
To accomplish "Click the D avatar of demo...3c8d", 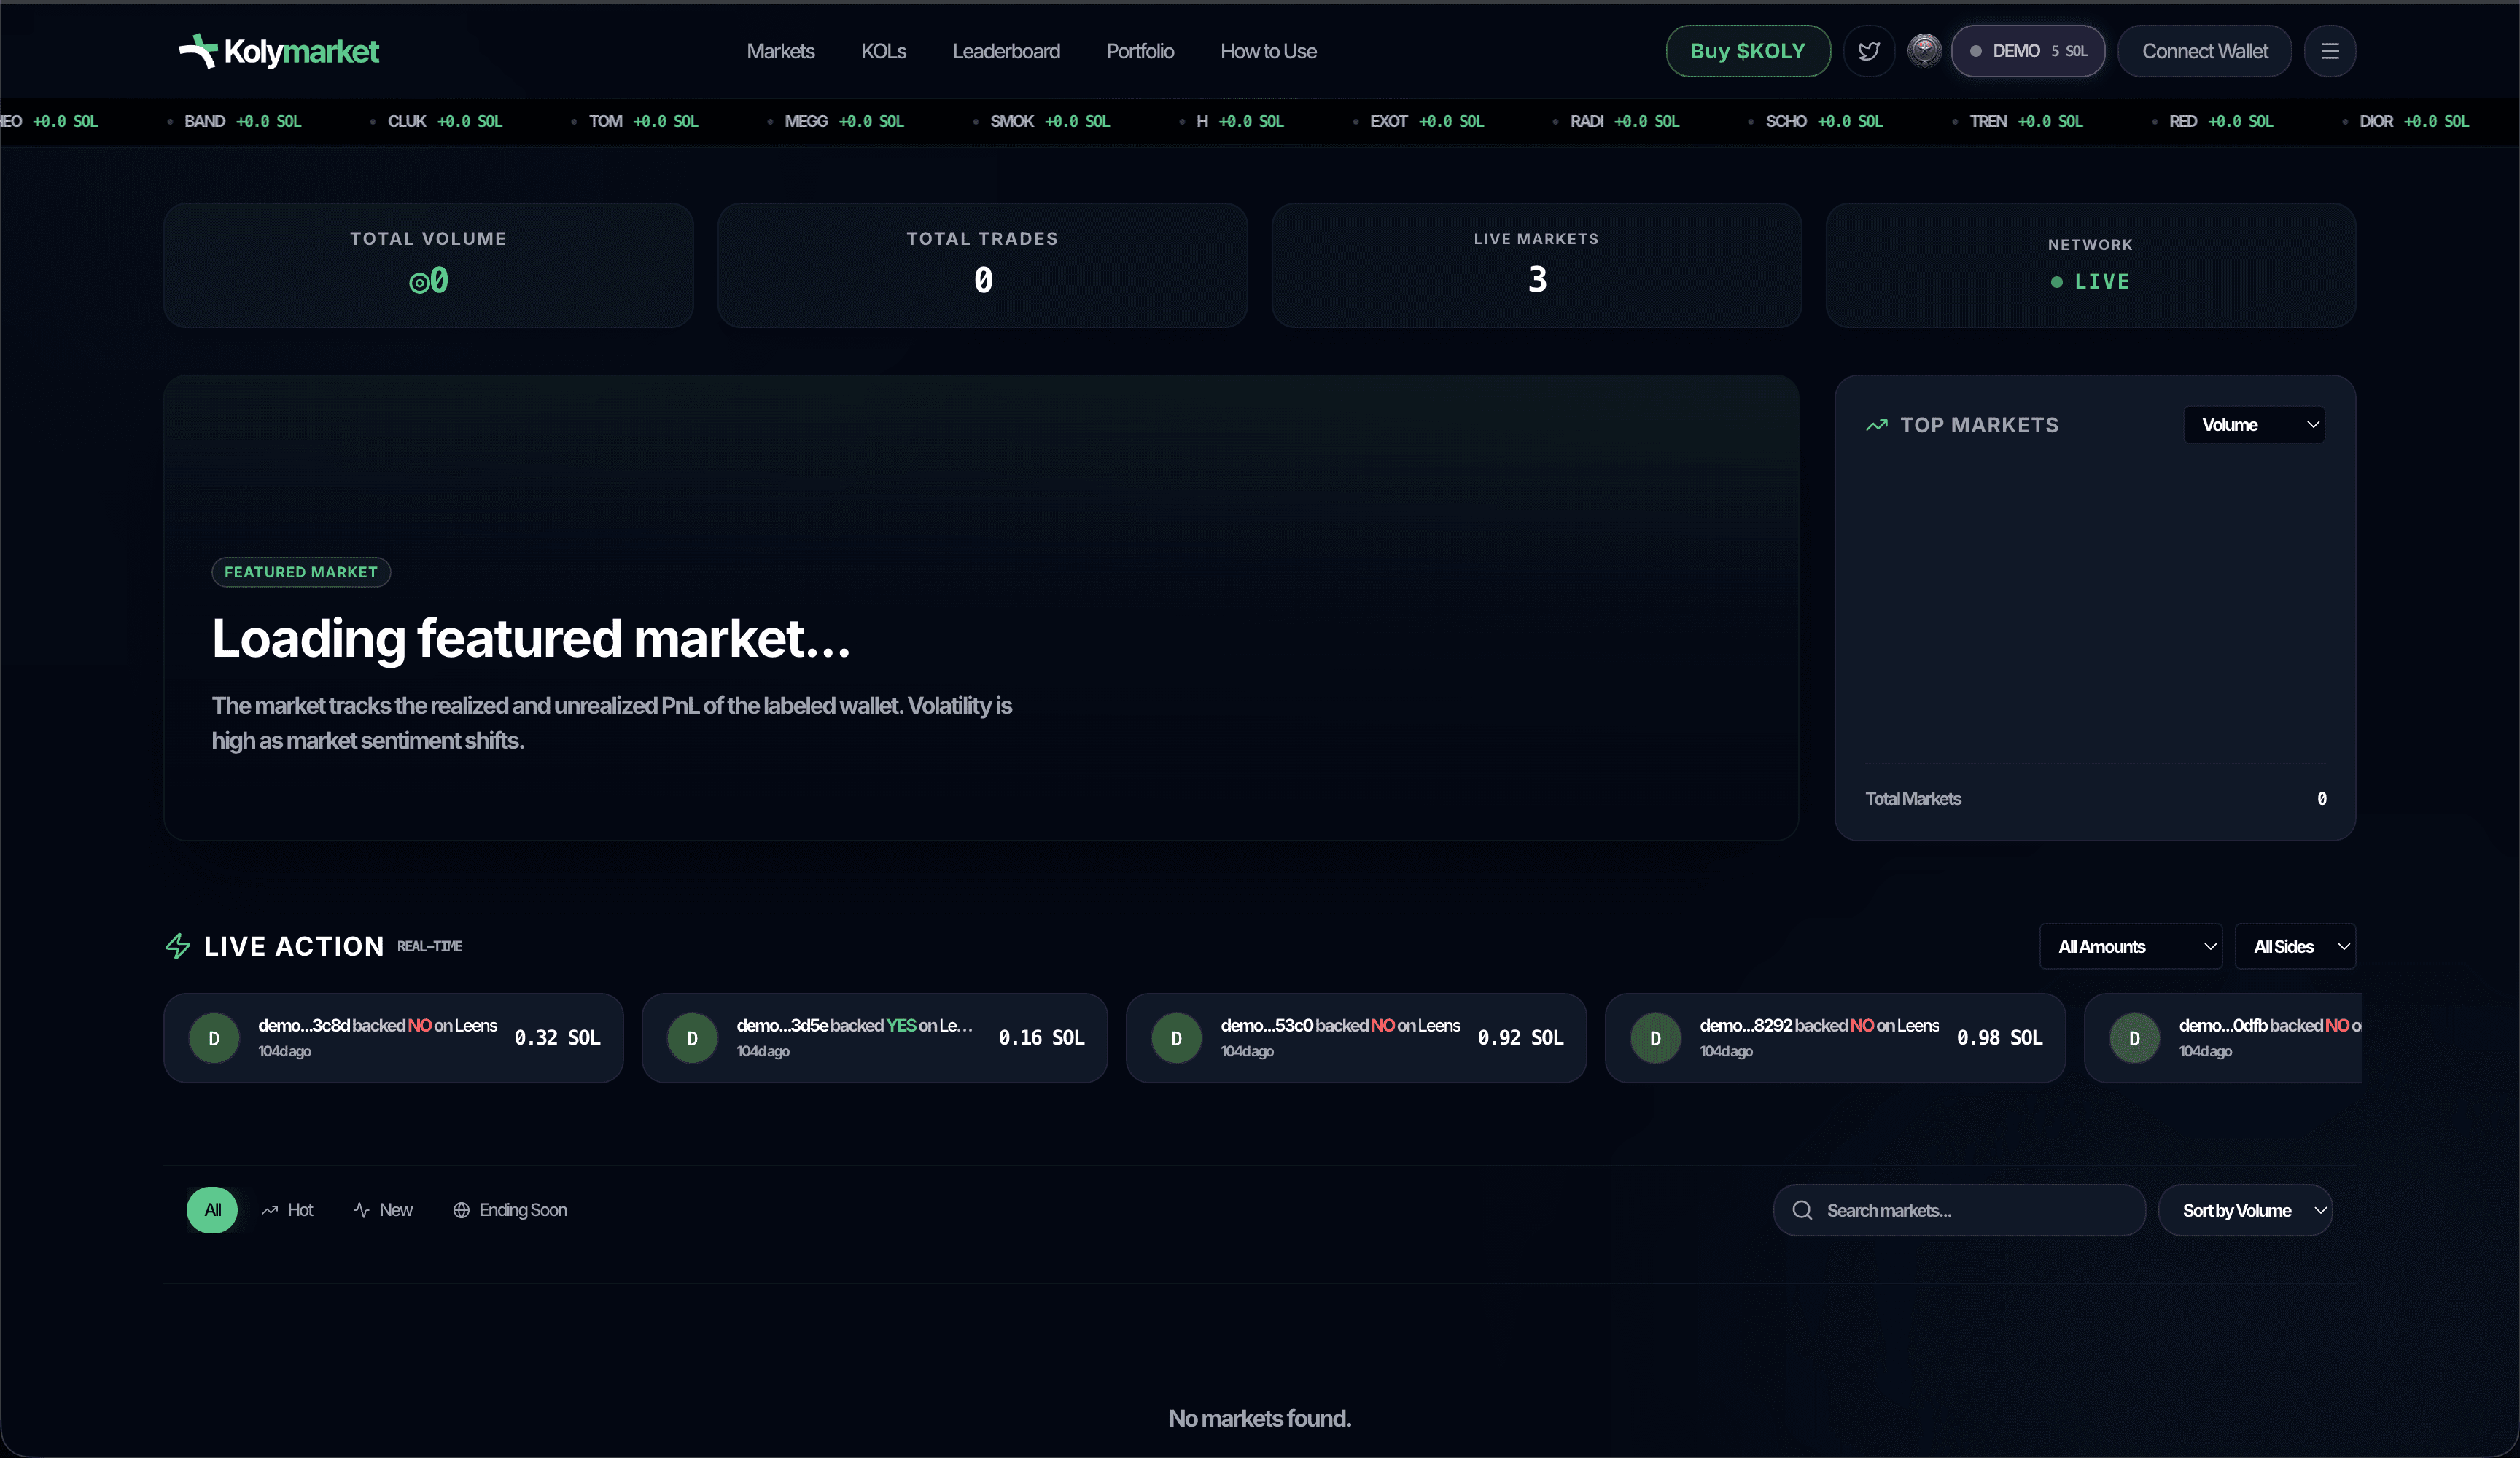I will point(214,1038).
